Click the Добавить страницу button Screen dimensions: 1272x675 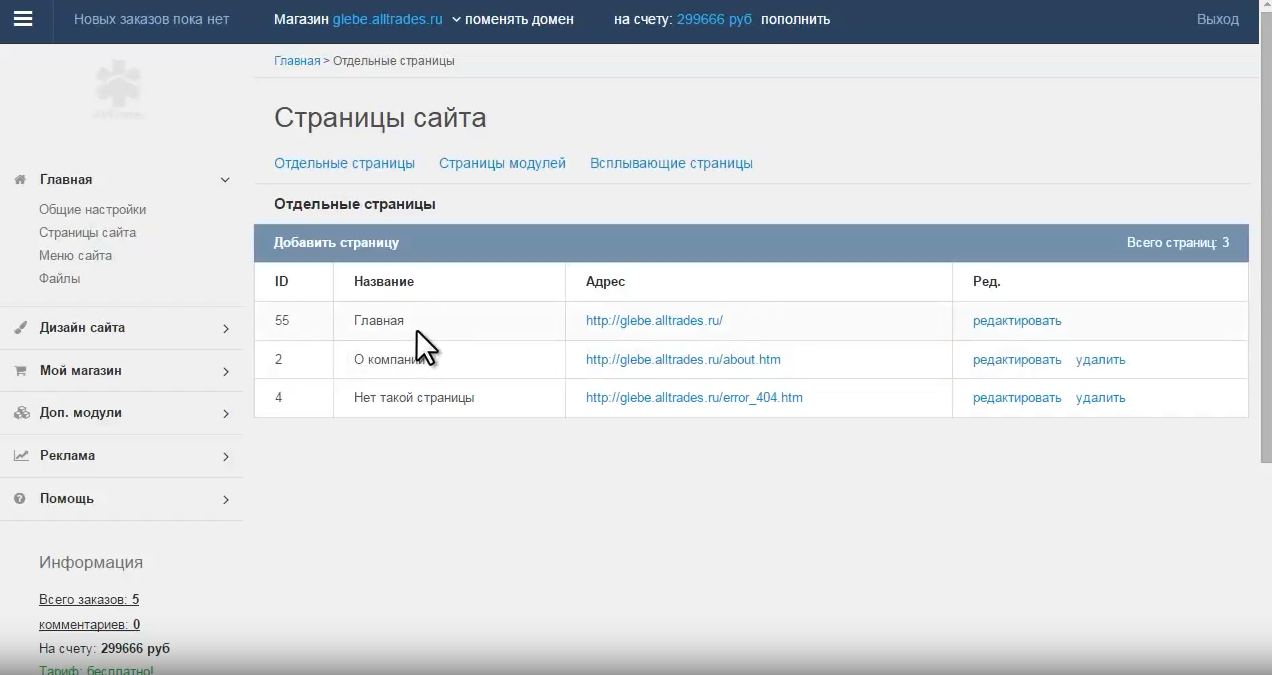pos(336,242)
